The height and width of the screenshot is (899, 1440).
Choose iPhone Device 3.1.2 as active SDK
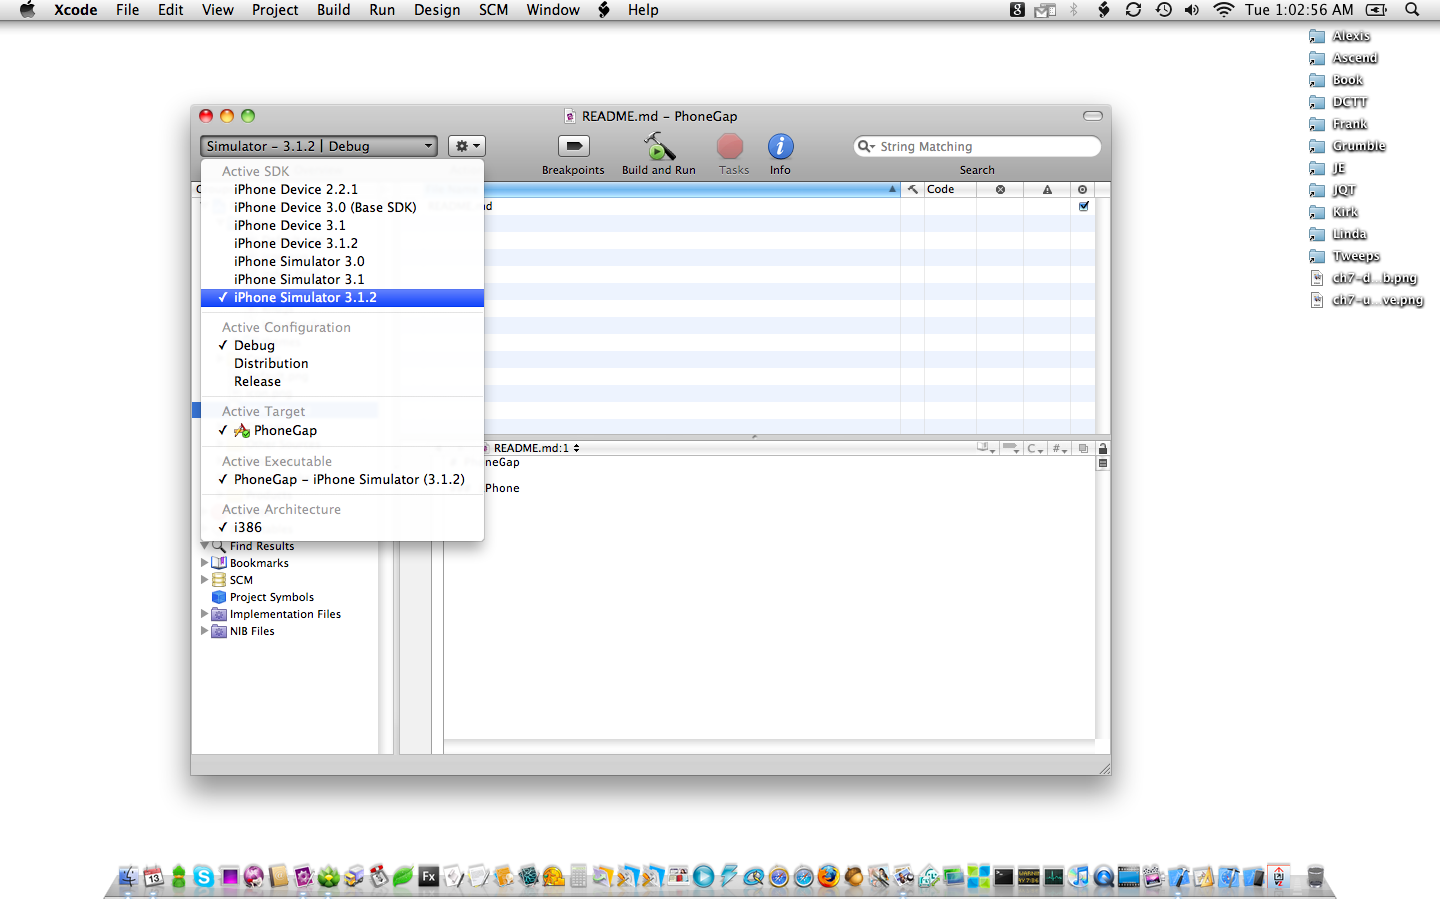(x=295, y=244)
